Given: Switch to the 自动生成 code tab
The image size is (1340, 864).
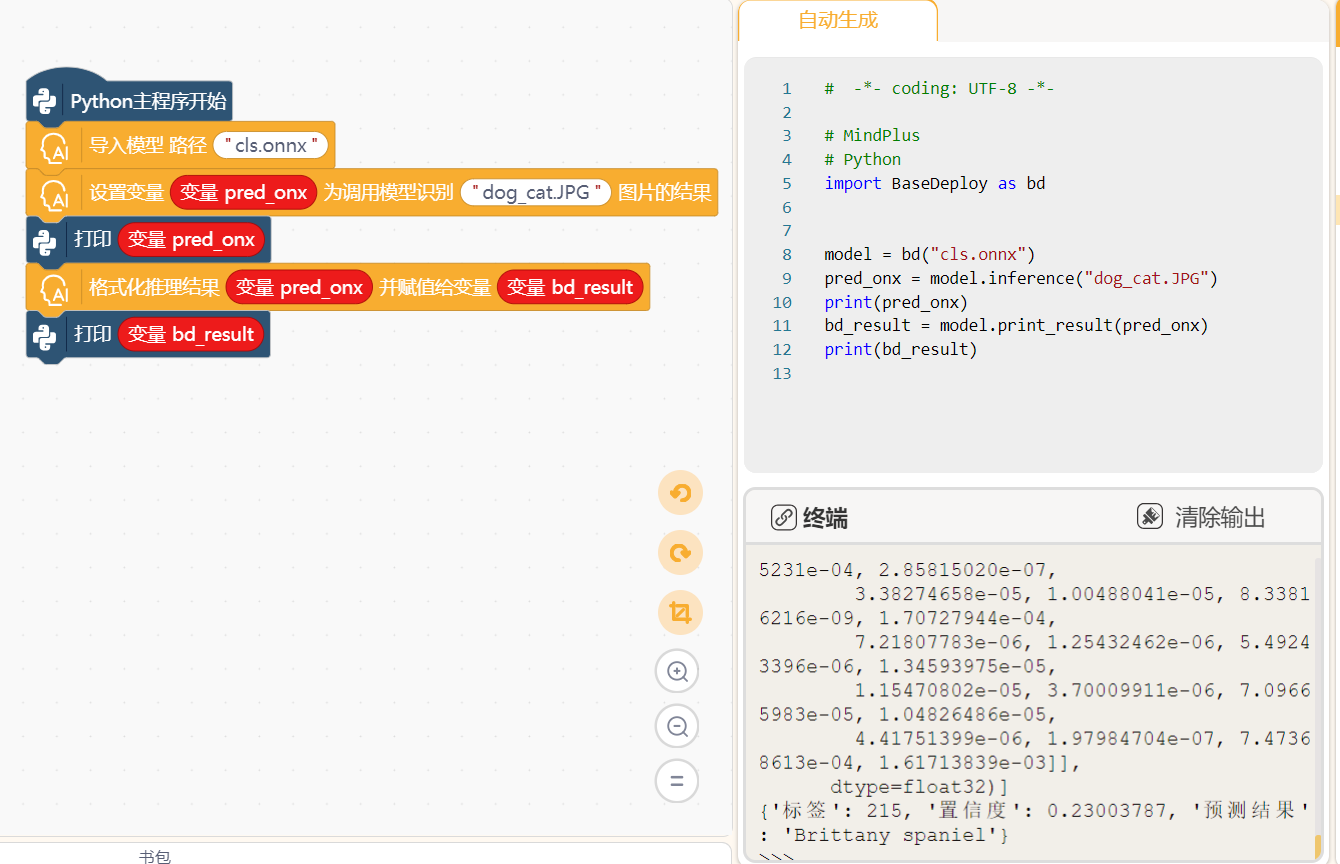Looking at the screenshot, I should click(x=838, y=20).
